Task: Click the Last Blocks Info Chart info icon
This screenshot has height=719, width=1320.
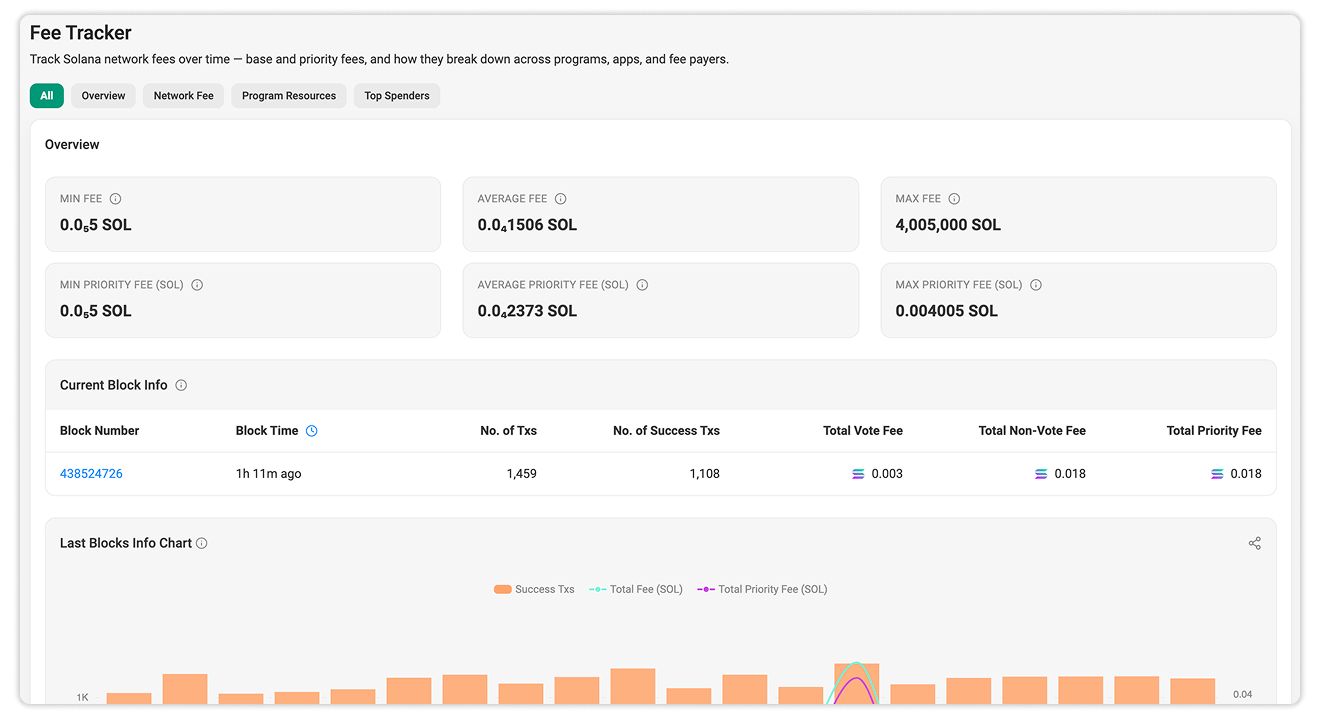Action: (x=201, y=543)
